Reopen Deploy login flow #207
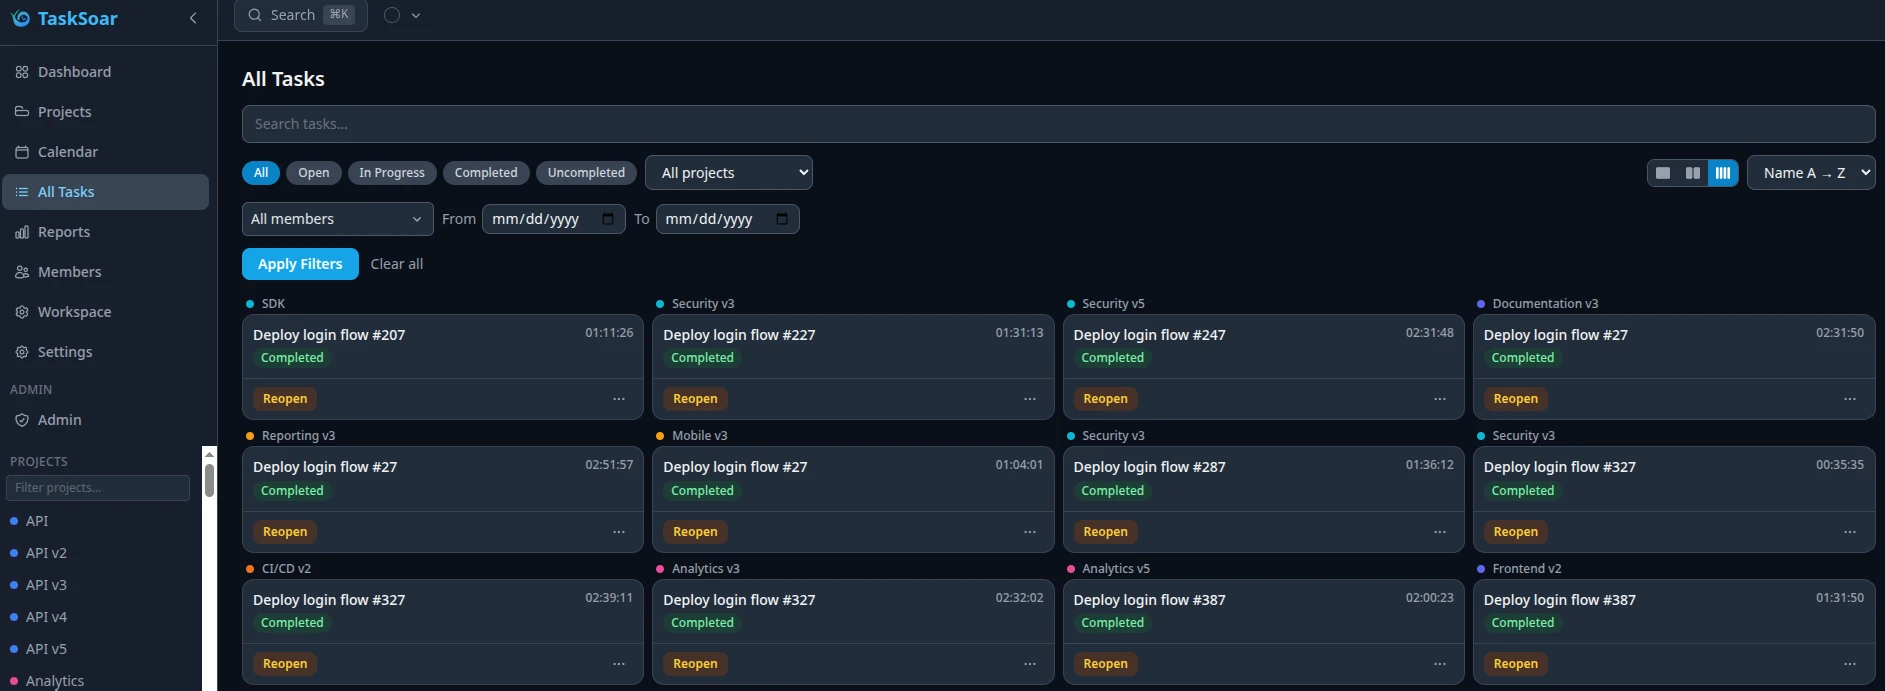The image size is (1885, 691). coord(285,399)
